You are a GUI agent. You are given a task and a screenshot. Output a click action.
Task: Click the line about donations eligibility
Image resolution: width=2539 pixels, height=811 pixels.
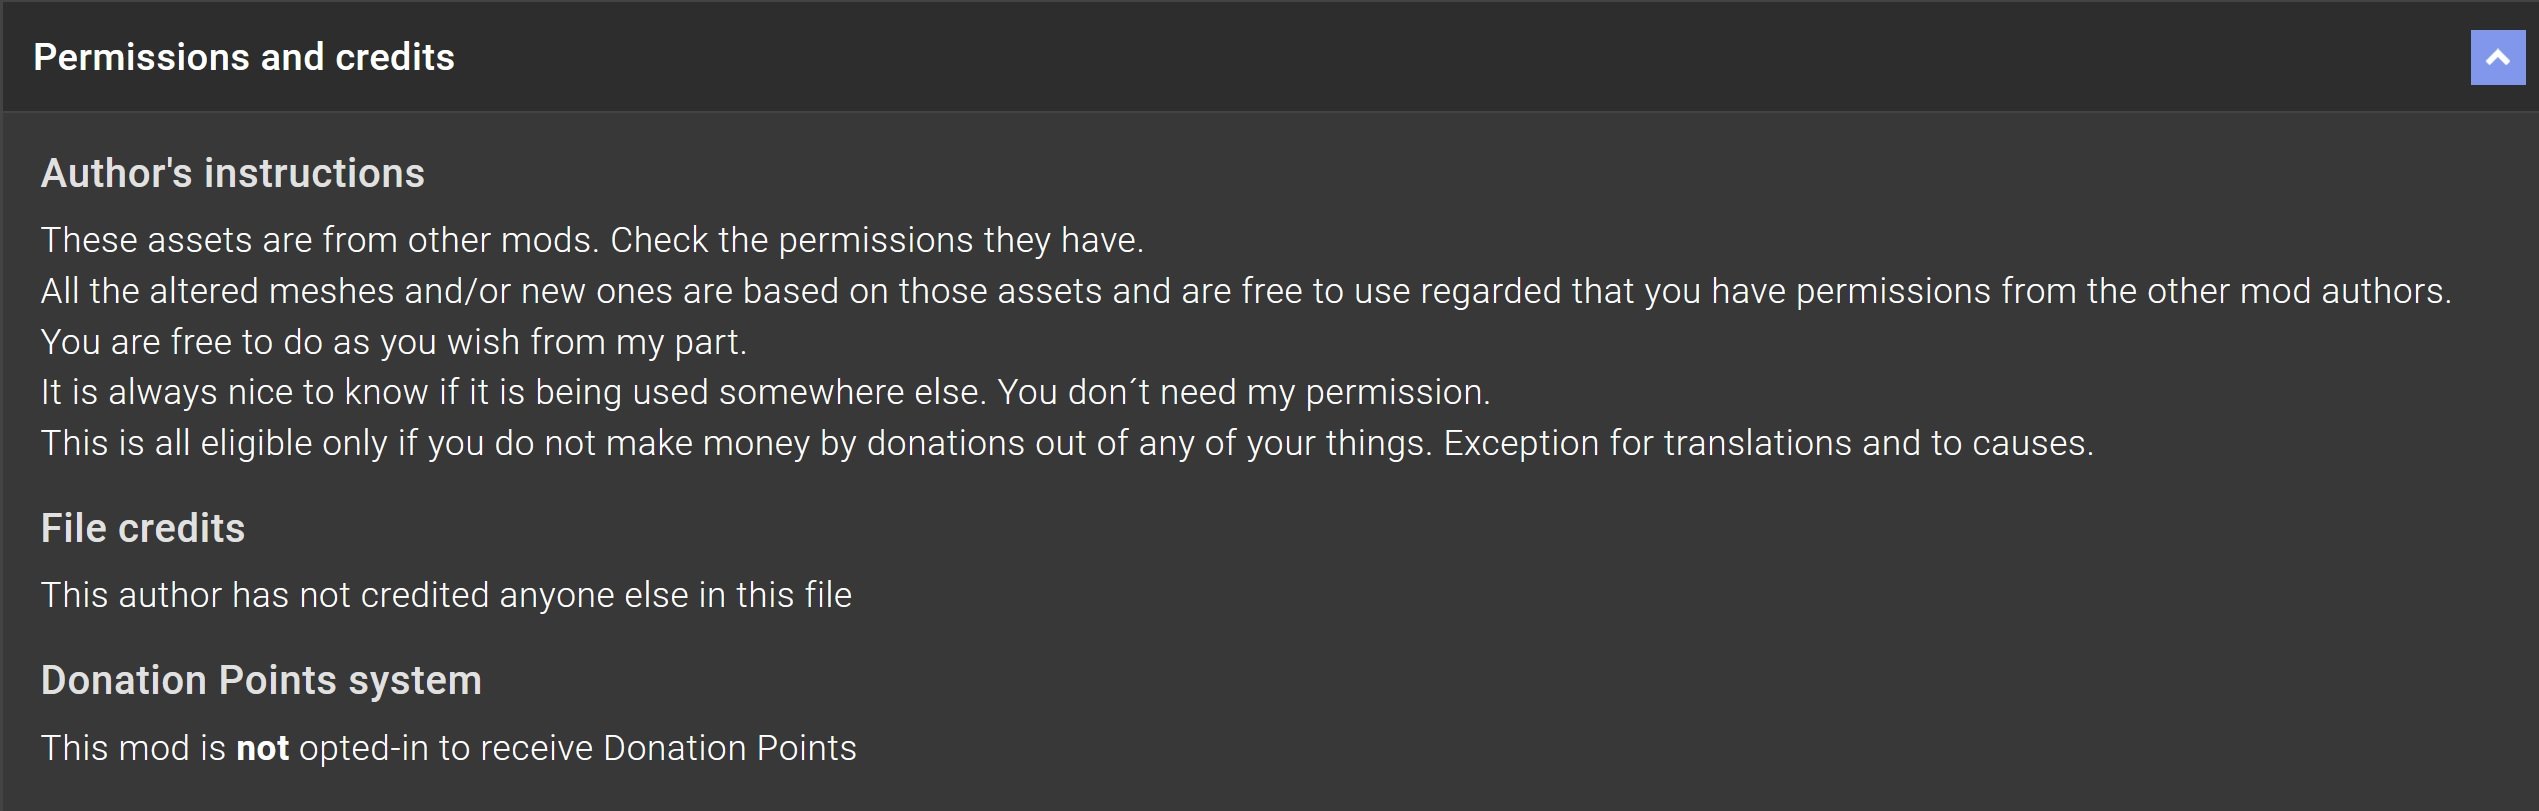[1067, 443]
